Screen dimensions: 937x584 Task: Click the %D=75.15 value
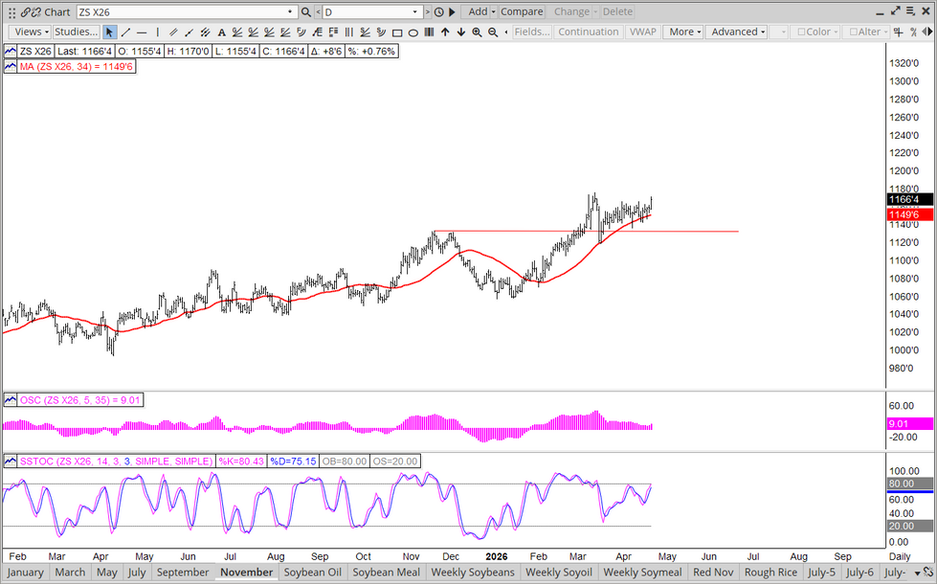pyautogui.click(x=293, y=461)
